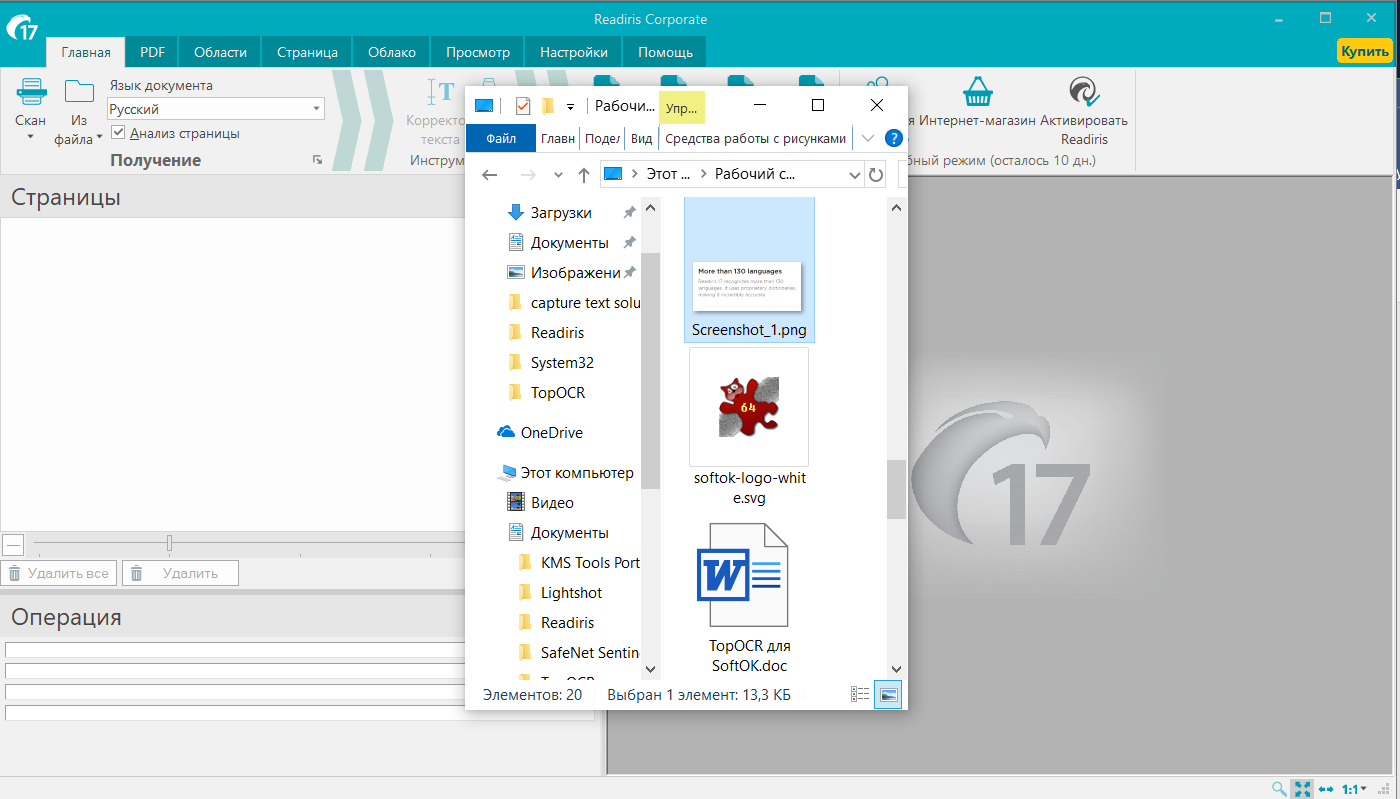The width and height of the screenshot is (1400, 799).
Task: Select fit-to-window zoom icon in status bar
Action: [x=1302, y=789]
